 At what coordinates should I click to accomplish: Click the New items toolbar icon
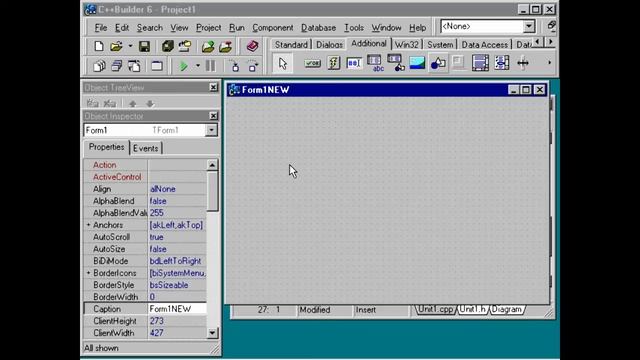click(98, 46)
